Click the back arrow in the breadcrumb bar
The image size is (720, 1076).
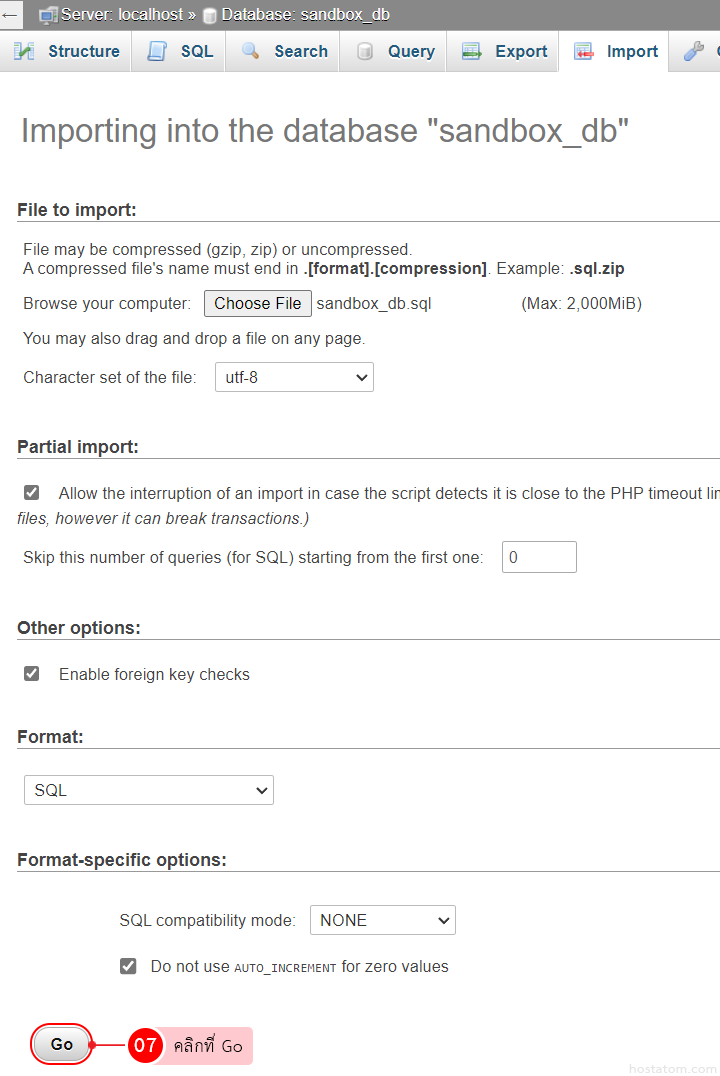[10, 15]
